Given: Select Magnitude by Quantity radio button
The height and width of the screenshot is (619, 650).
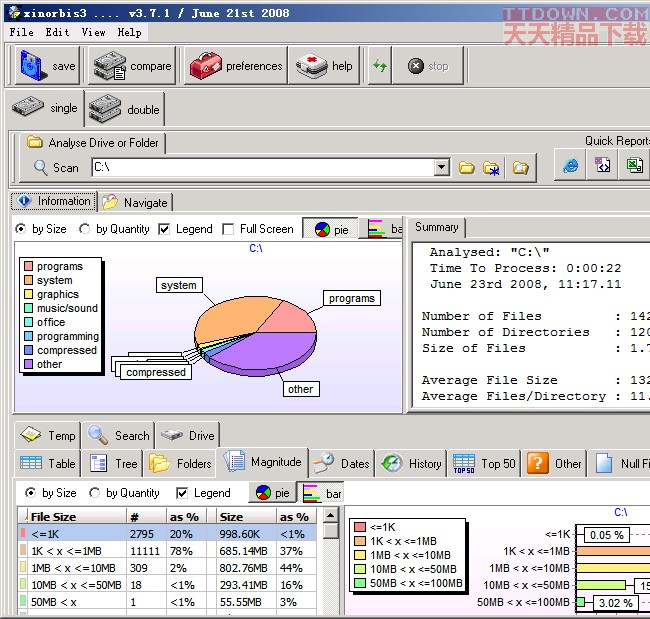Looking at the screenshot, I should (95, 493).
